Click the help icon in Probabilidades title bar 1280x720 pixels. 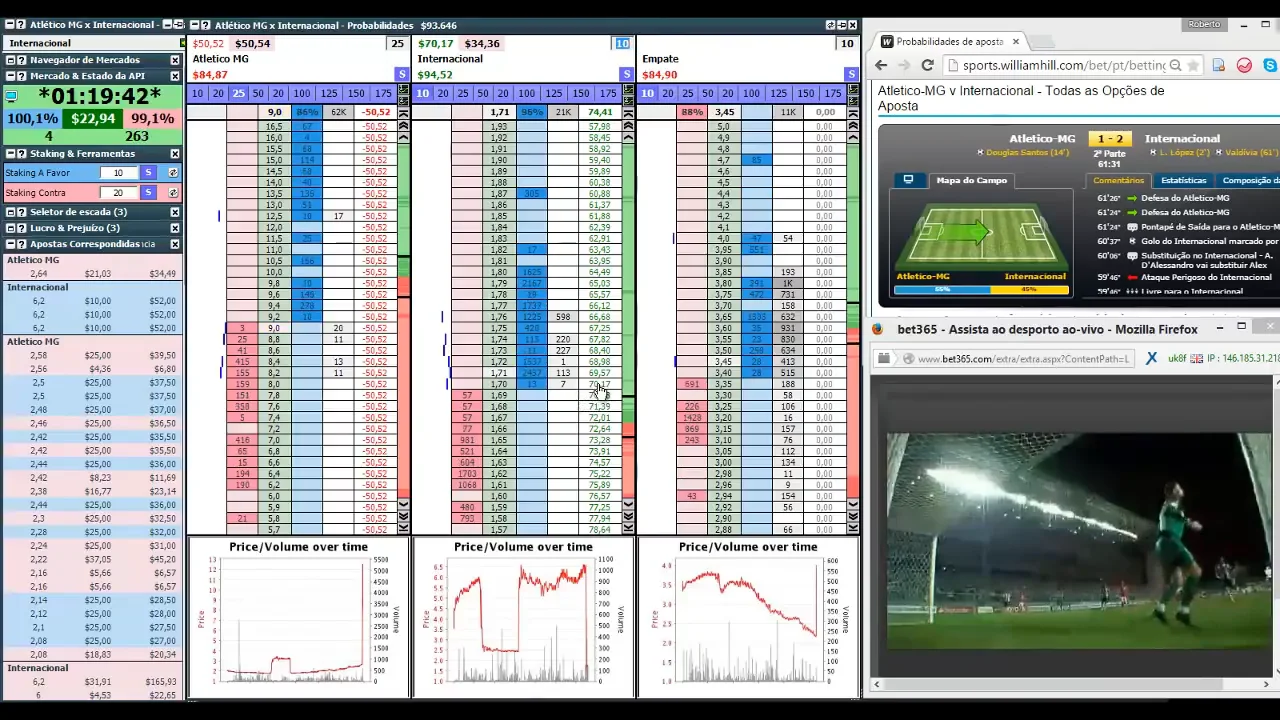[x=205, y=25]
